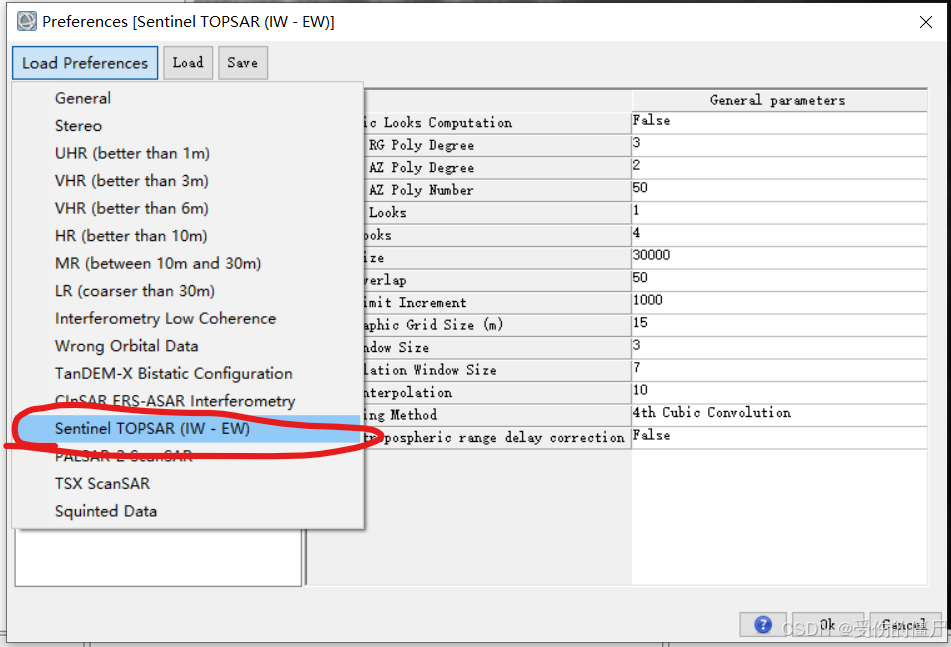Click AZ Poly Number row label

coord(421,190)
